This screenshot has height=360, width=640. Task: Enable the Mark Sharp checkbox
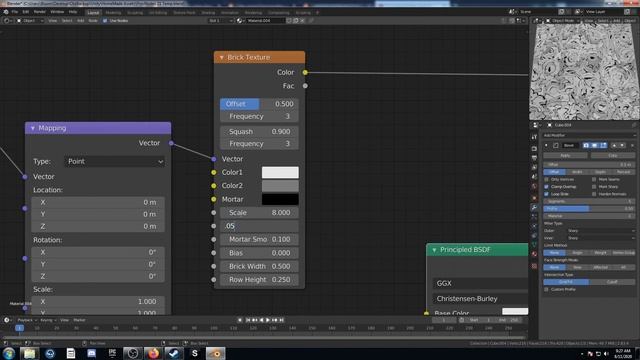594,187
